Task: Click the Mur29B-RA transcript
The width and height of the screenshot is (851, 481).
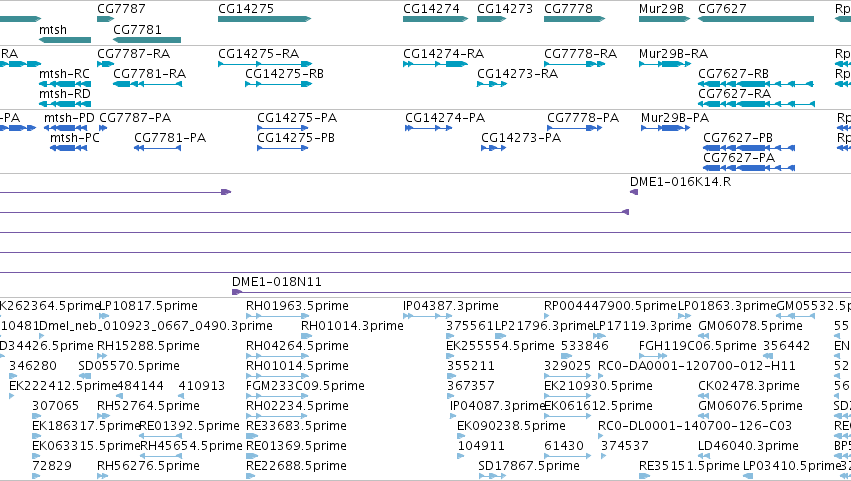Action: click(673, 54)
